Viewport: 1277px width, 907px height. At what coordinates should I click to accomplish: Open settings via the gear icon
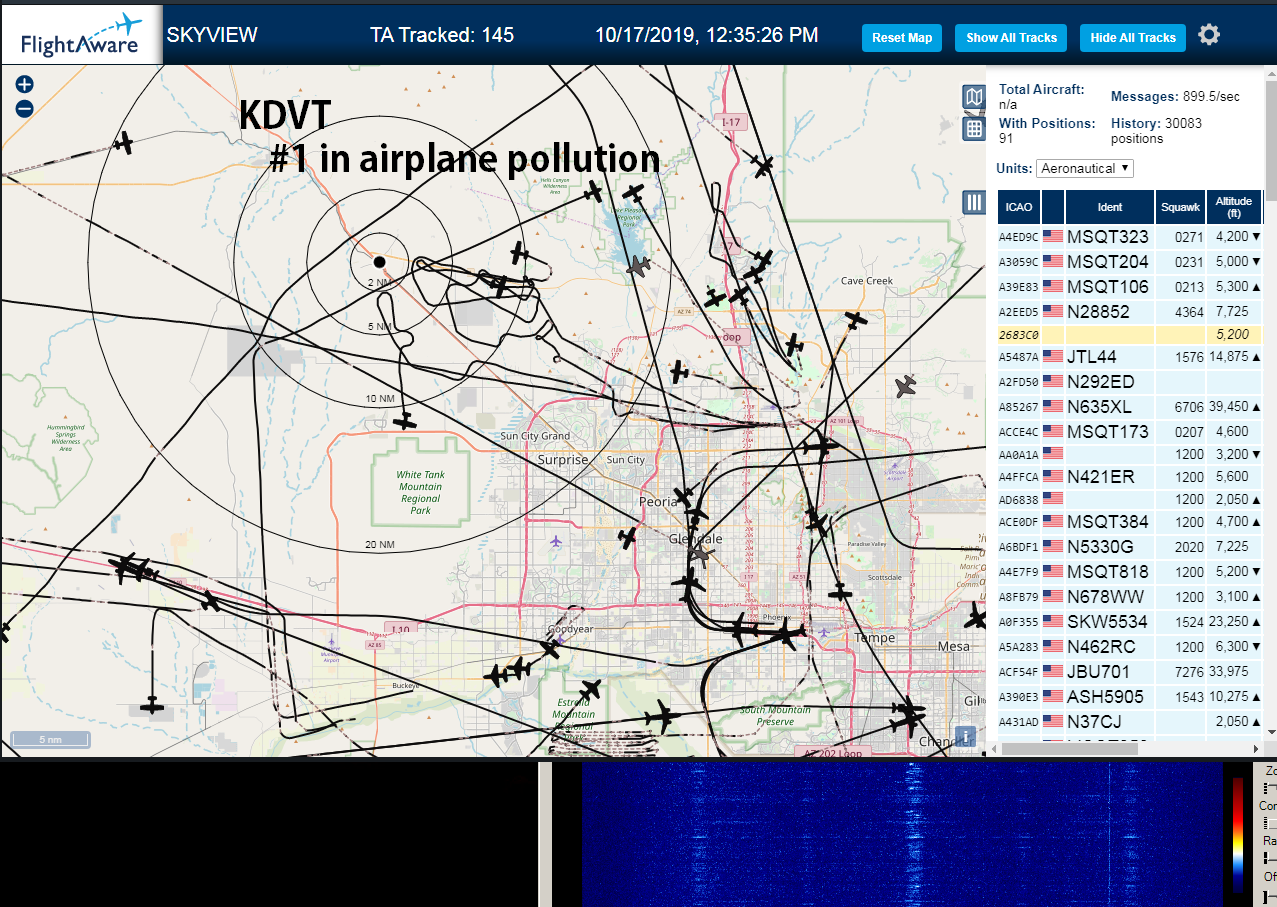(1209, 35)
